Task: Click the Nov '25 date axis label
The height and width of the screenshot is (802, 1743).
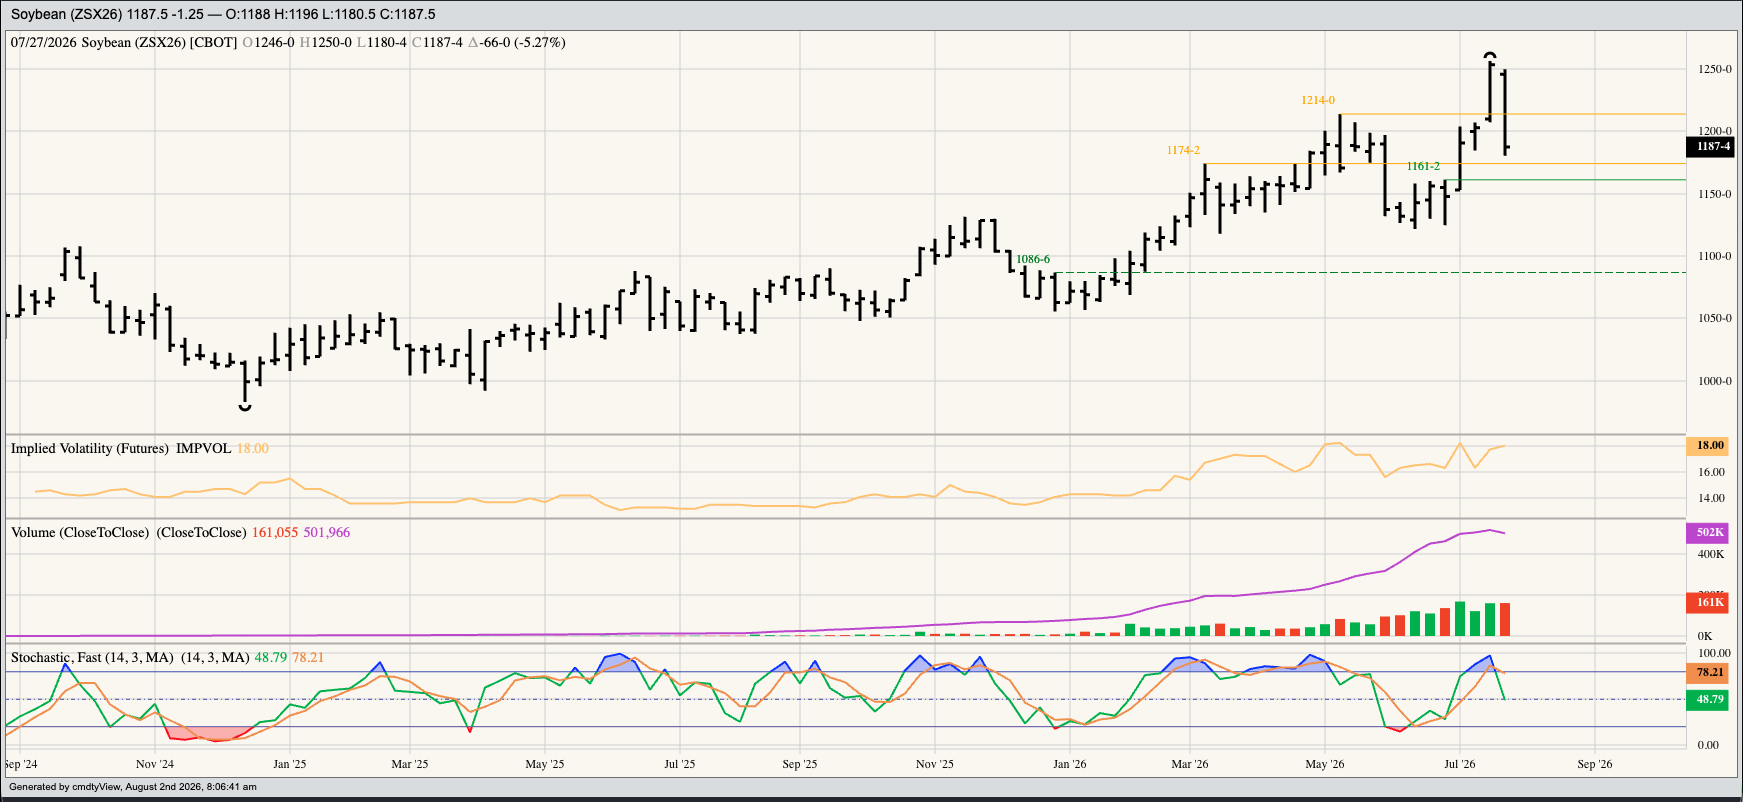Action: click(935, 764)
